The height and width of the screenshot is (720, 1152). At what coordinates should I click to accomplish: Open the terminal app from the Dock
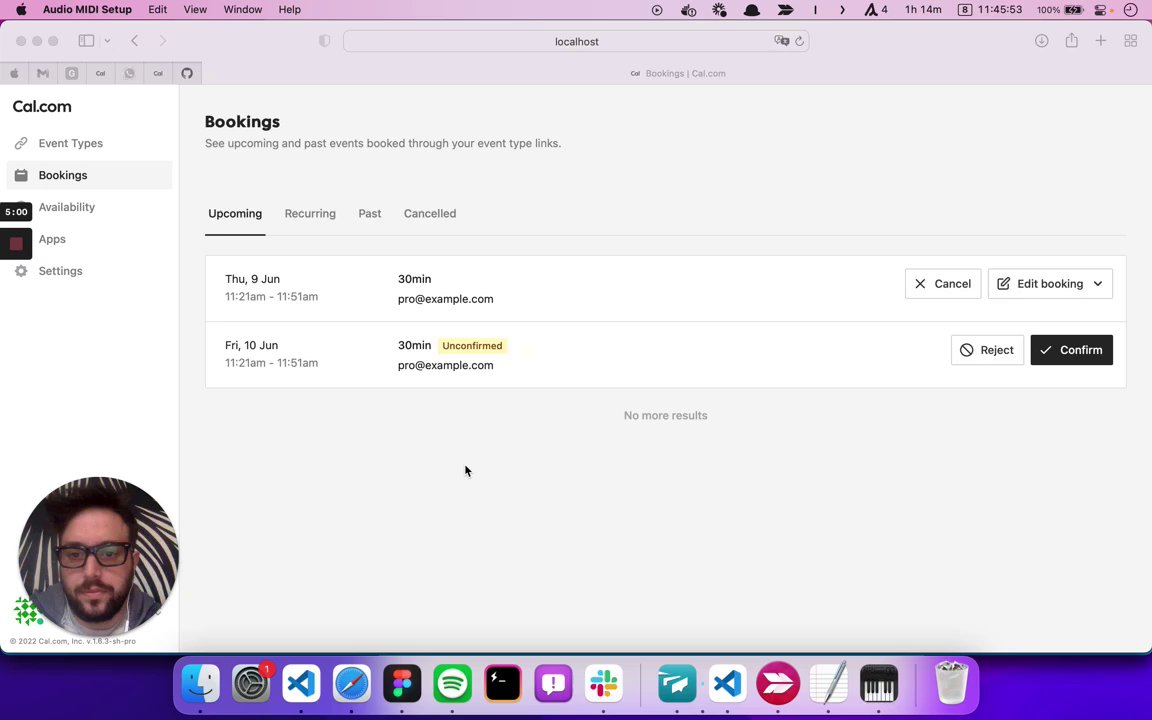tap(503, 683)
